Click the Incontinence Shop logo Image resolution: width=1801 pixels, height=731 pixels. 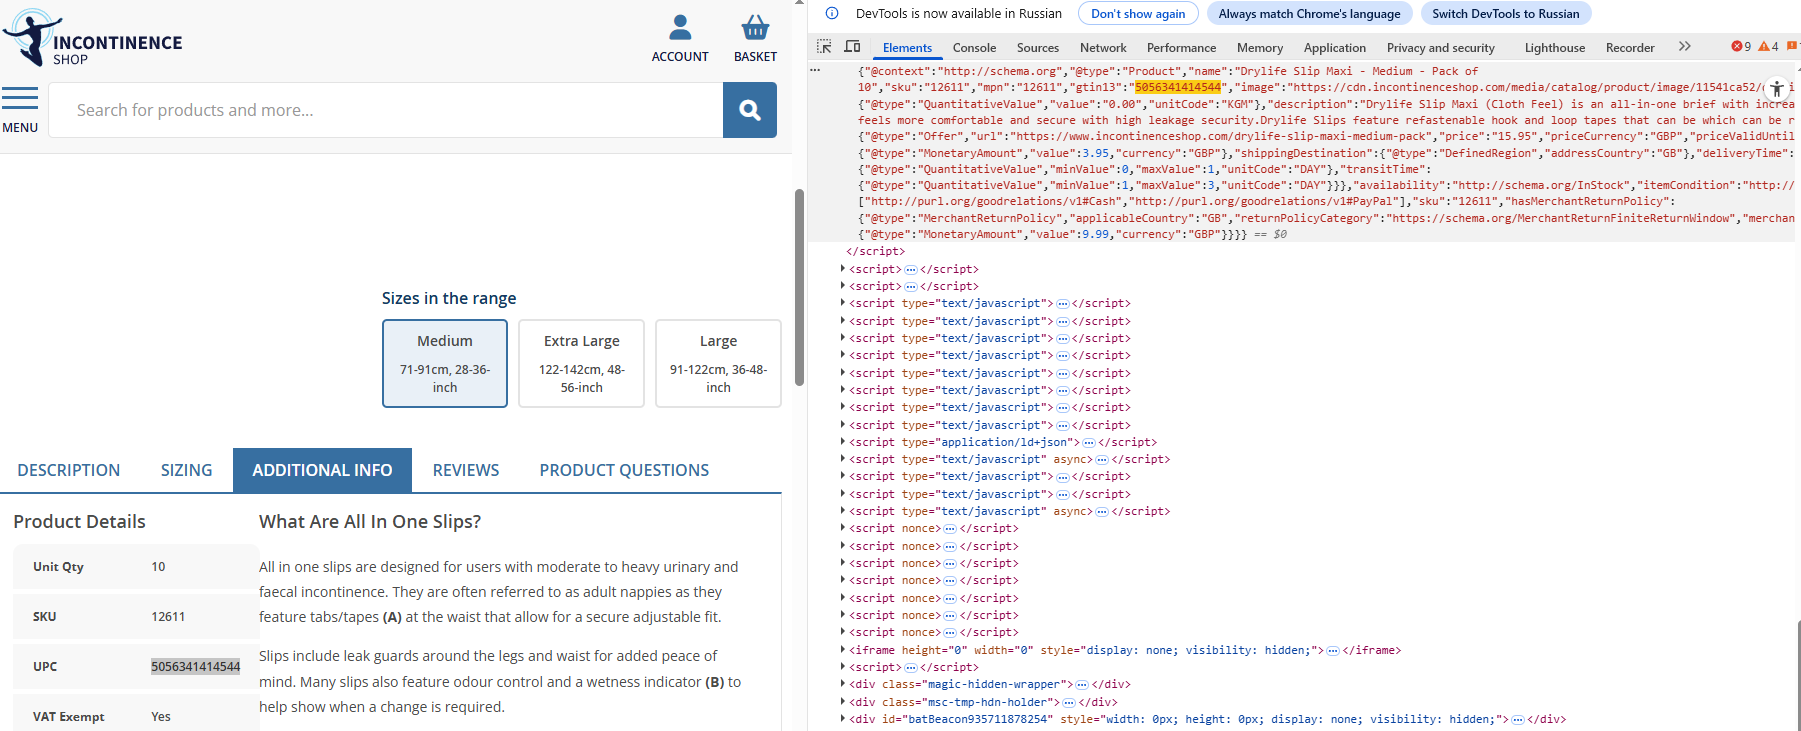pyautogui.click(x=93, y=39)
